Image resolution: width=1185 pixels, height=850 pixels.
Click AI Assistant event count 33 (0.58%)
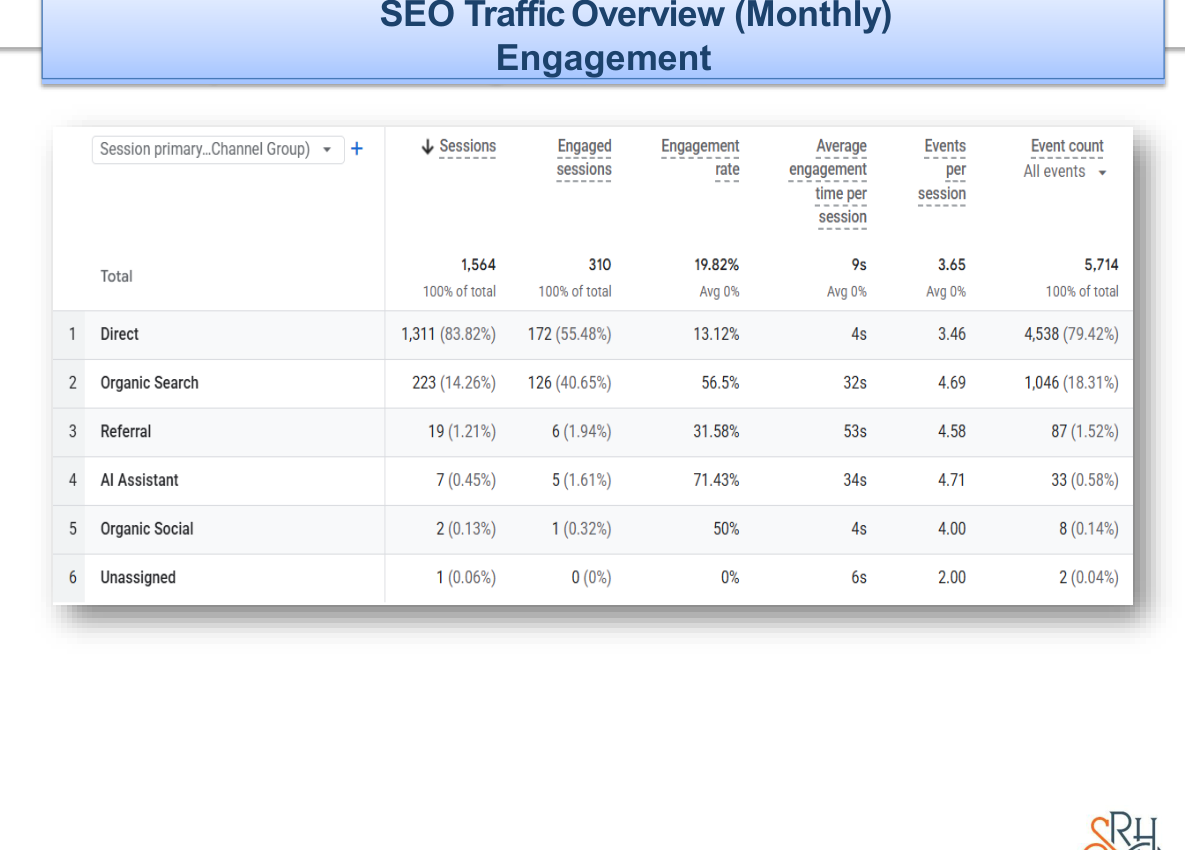tap(1084, 480)
